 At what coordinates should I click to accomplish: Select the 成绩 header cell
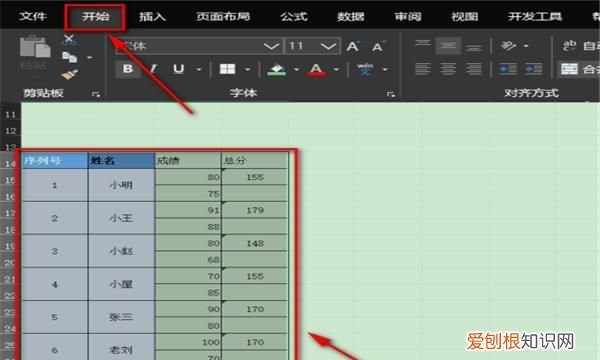pos(188,161)
